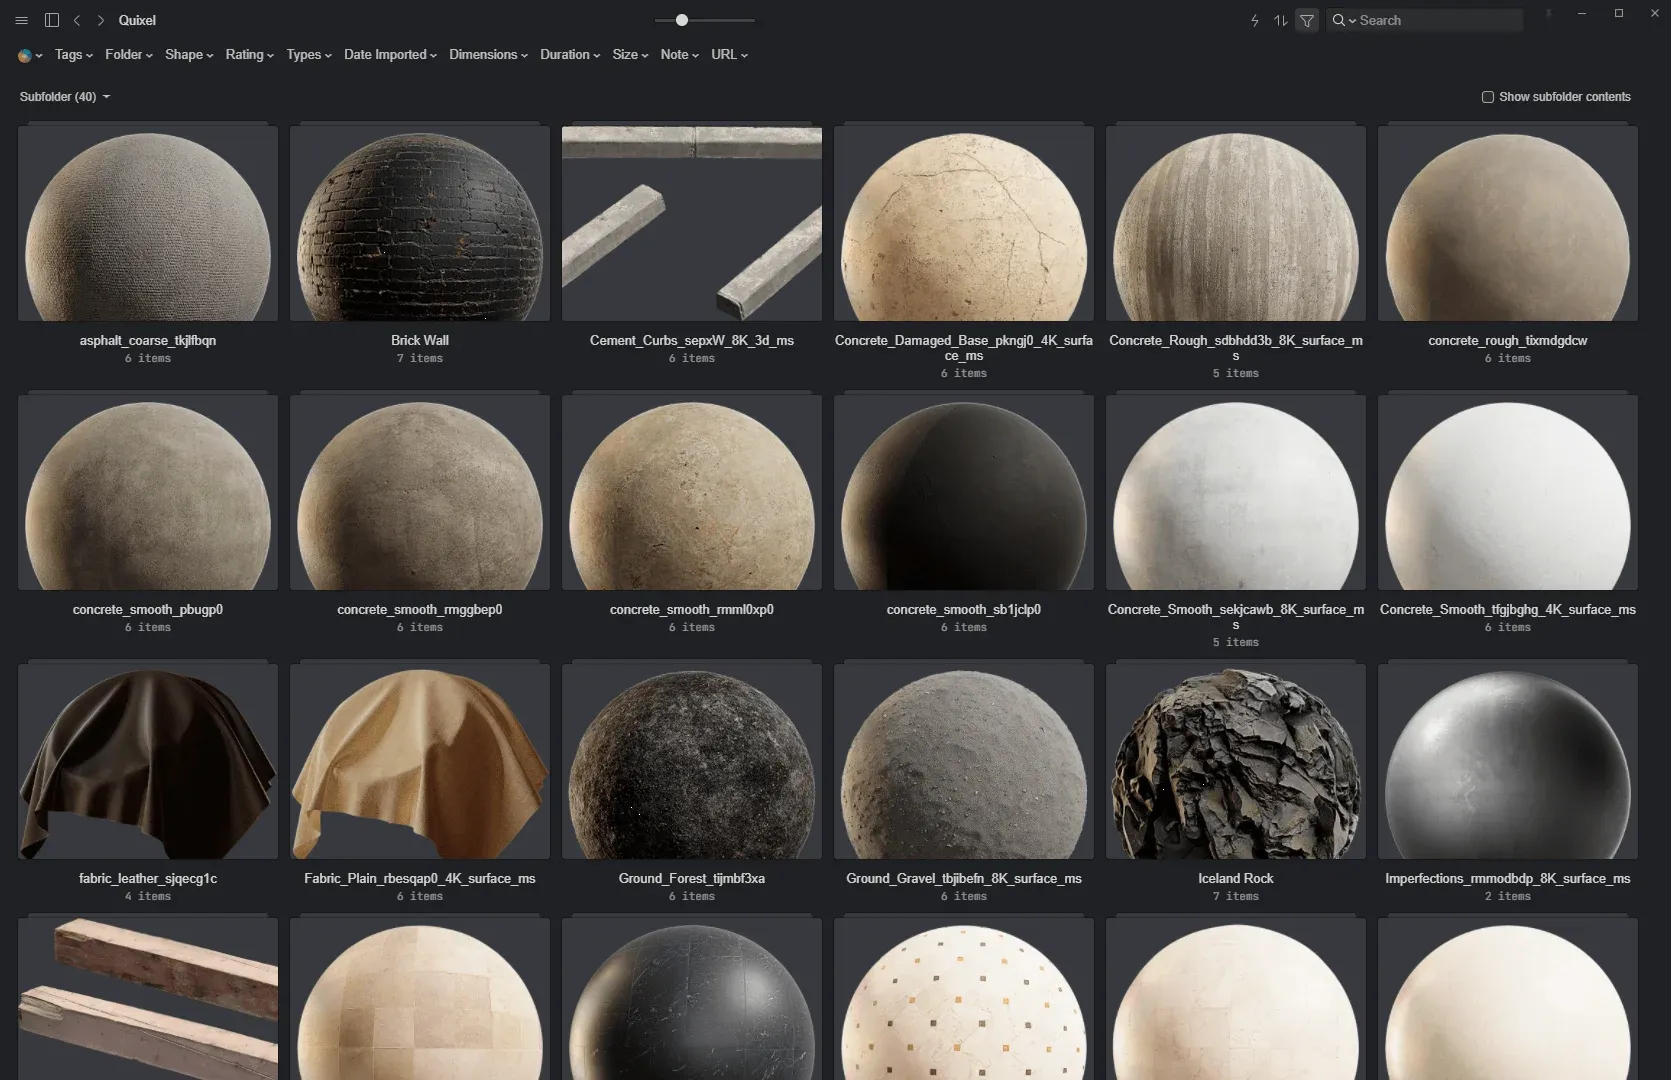The height and width of the screenshot is (1080, 1671).
Task: Click the Quixel folder title
Action: (x=137, y=20)
